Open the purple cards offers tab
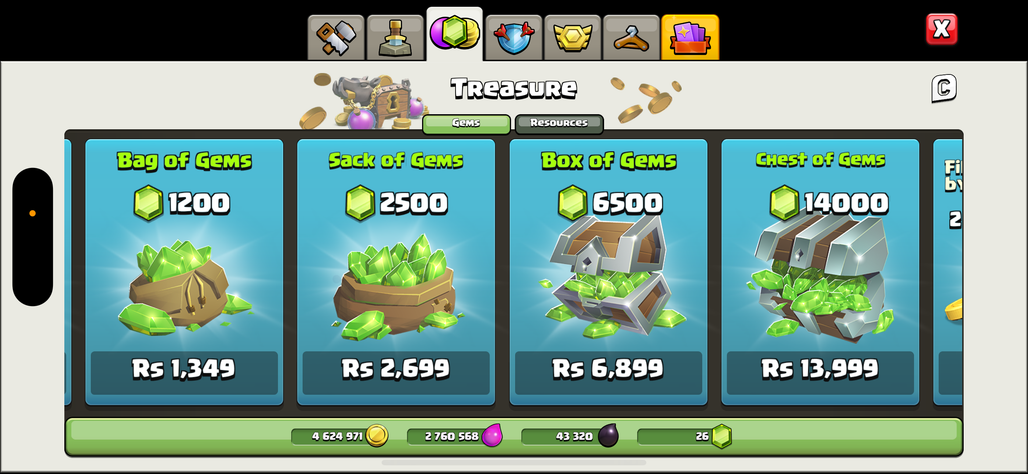This screenshot has width=1028, height=474. (690, 37)
